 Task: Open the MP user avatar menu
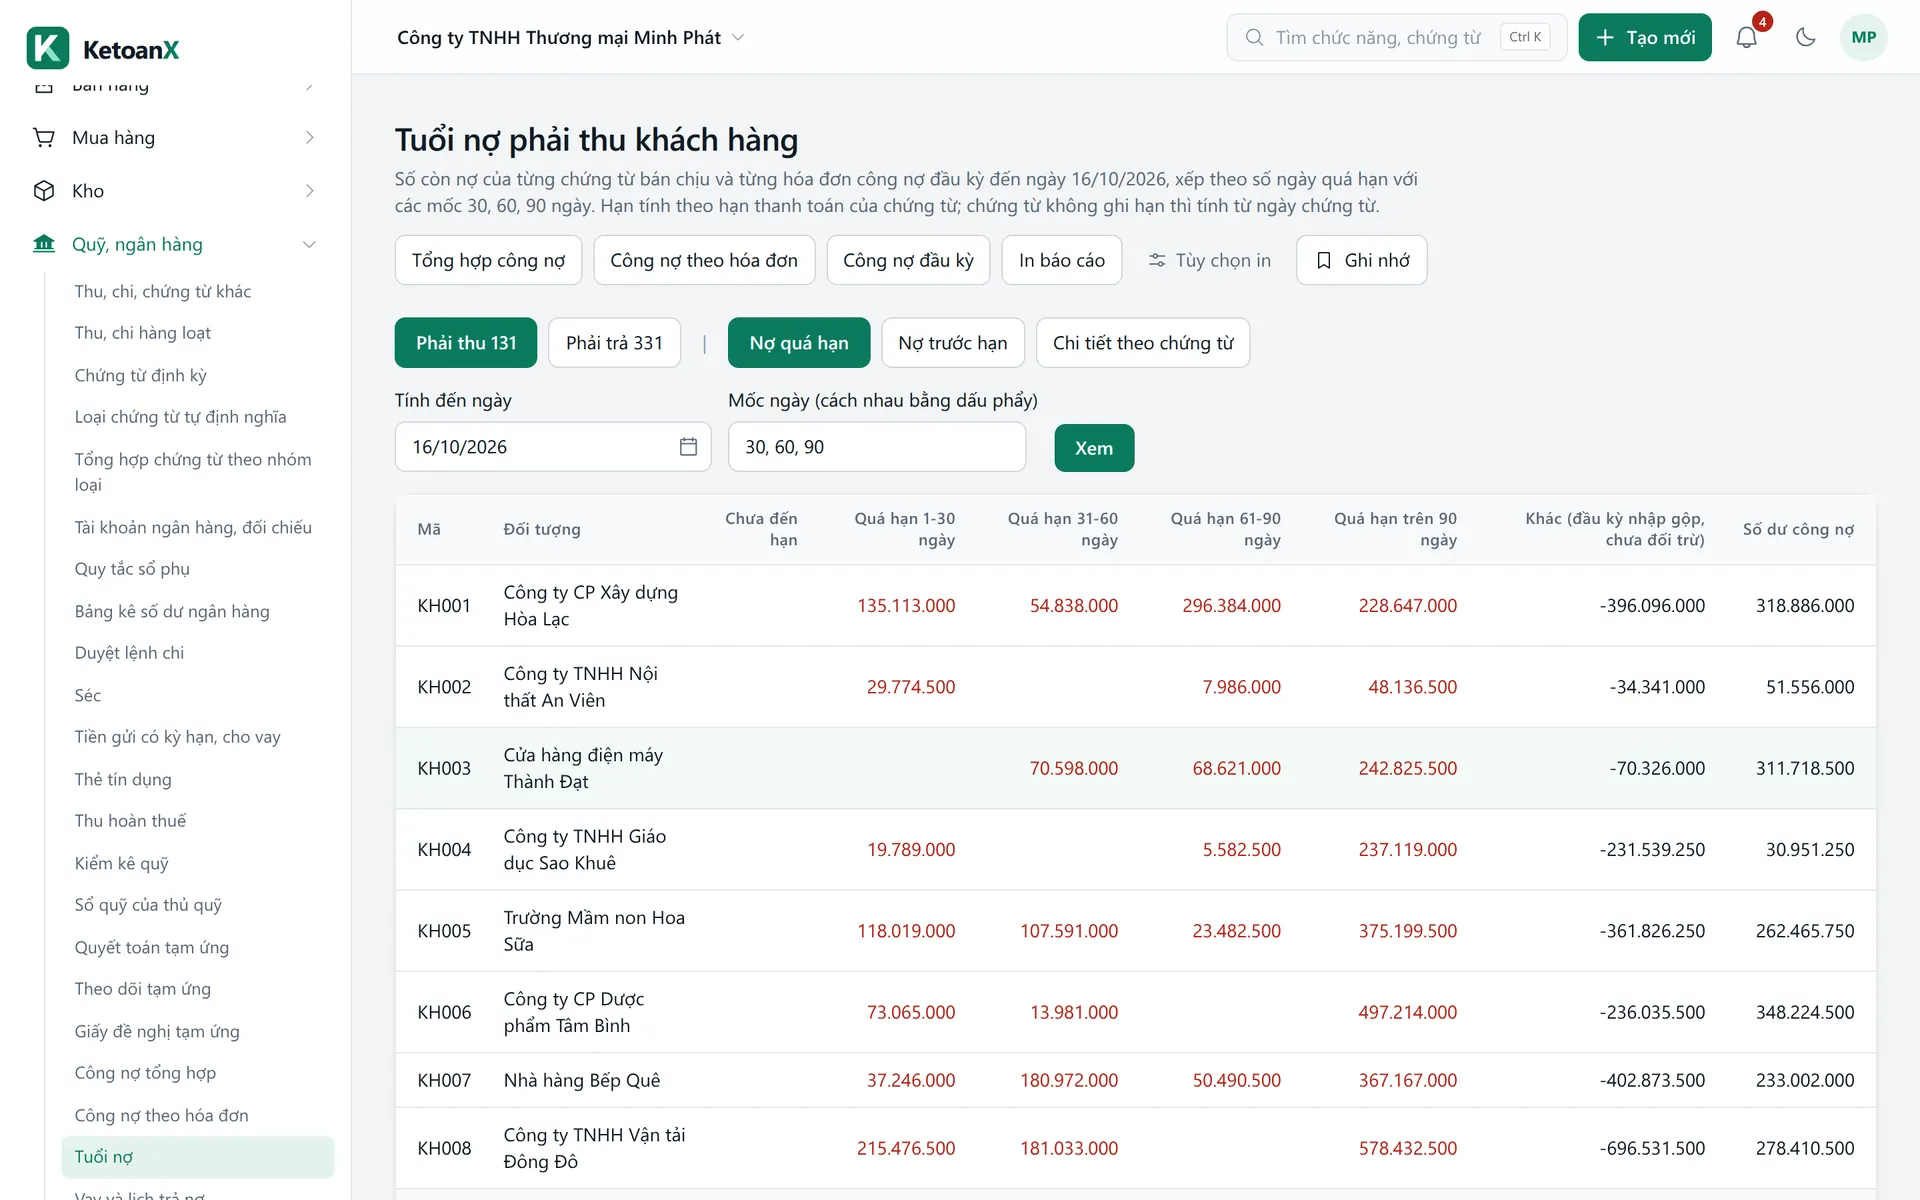(x=1863, y=37)
